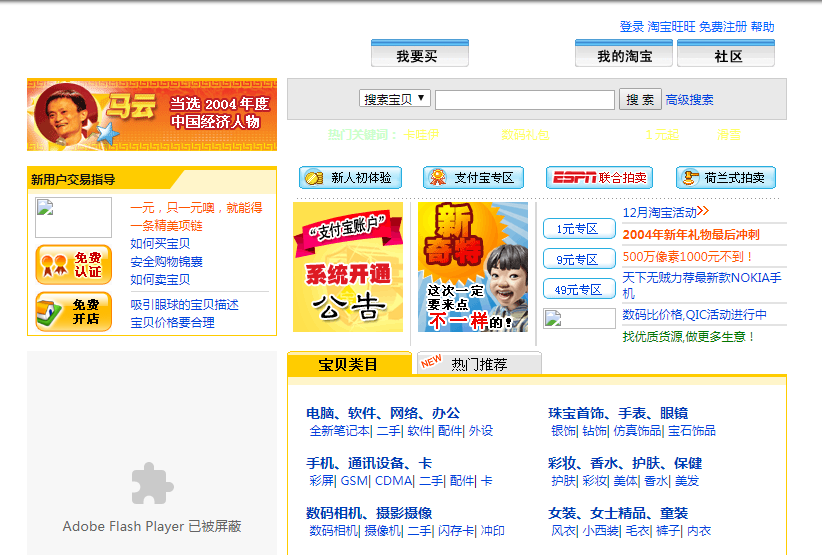
Task: Open subcategory 闪存卡
Action: pyautogui.click(x=456, y=531)
